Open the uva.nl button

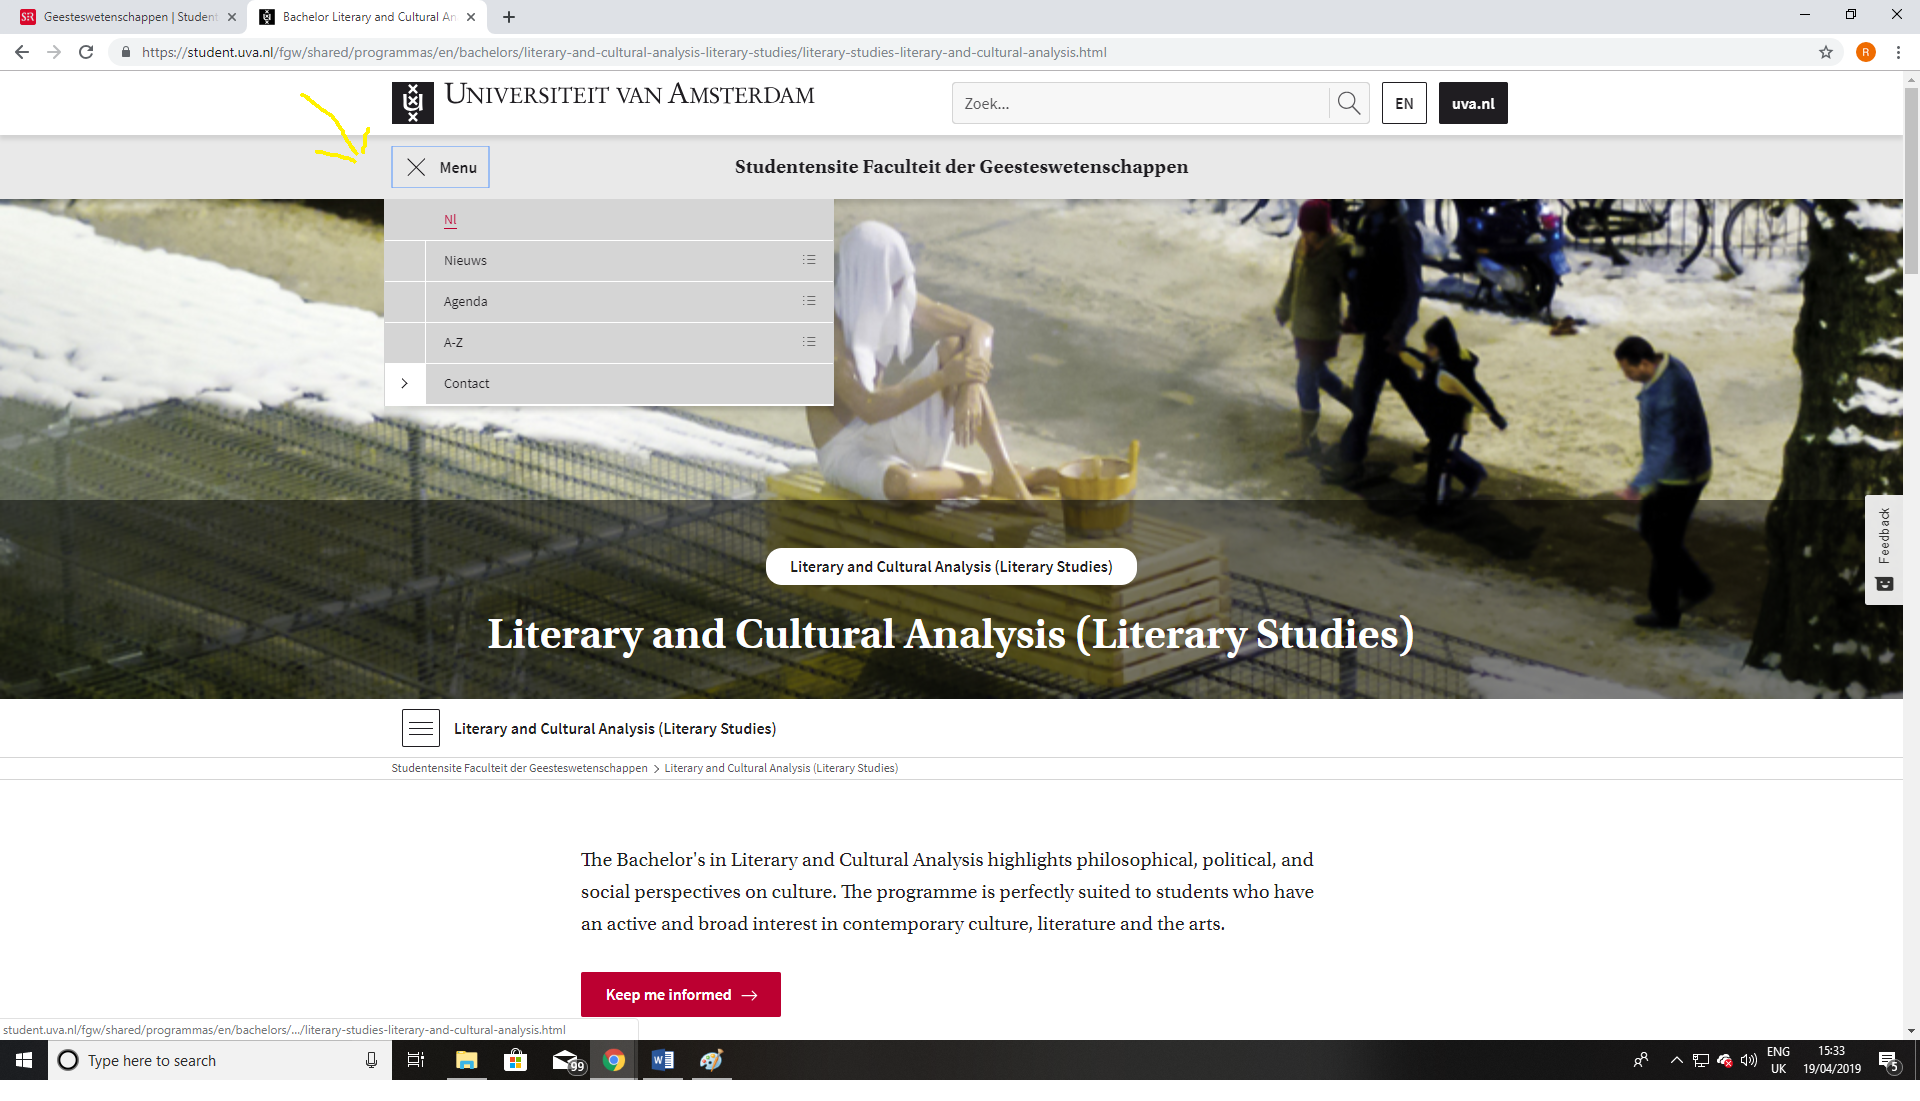click(x=1473, y=103)
